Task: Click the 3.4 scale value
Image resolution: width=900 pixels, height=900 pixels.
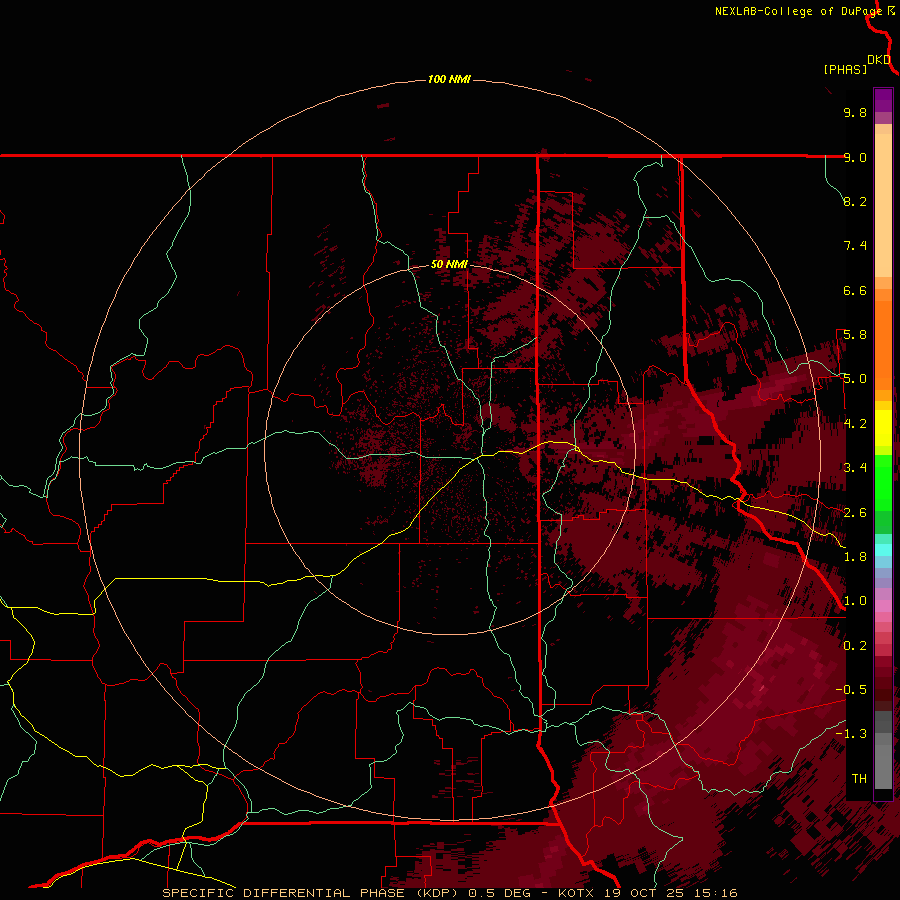Action: coord(855,468)
